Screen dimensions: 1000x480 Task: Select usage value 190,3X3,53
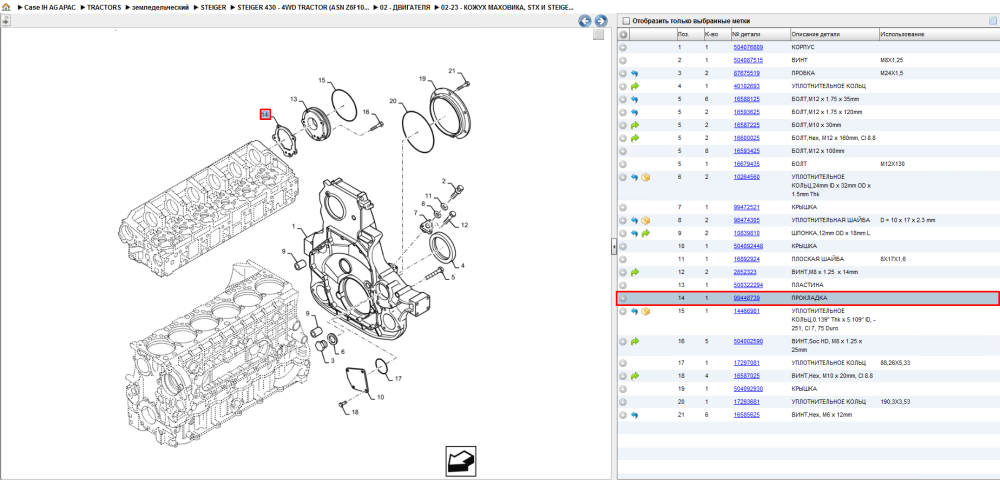(895, 402)
